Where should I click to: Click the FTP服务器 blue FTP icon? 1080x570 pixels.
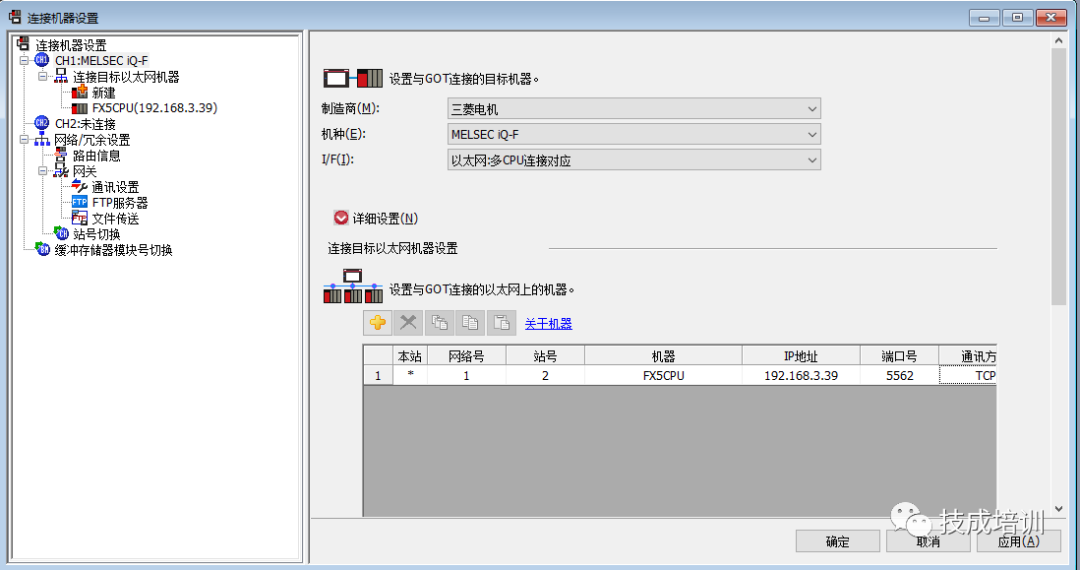79,202
